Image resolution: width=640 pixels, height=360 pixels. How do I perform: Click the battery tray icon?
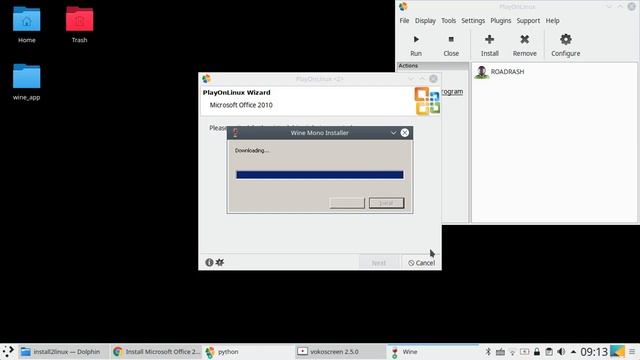525,351
